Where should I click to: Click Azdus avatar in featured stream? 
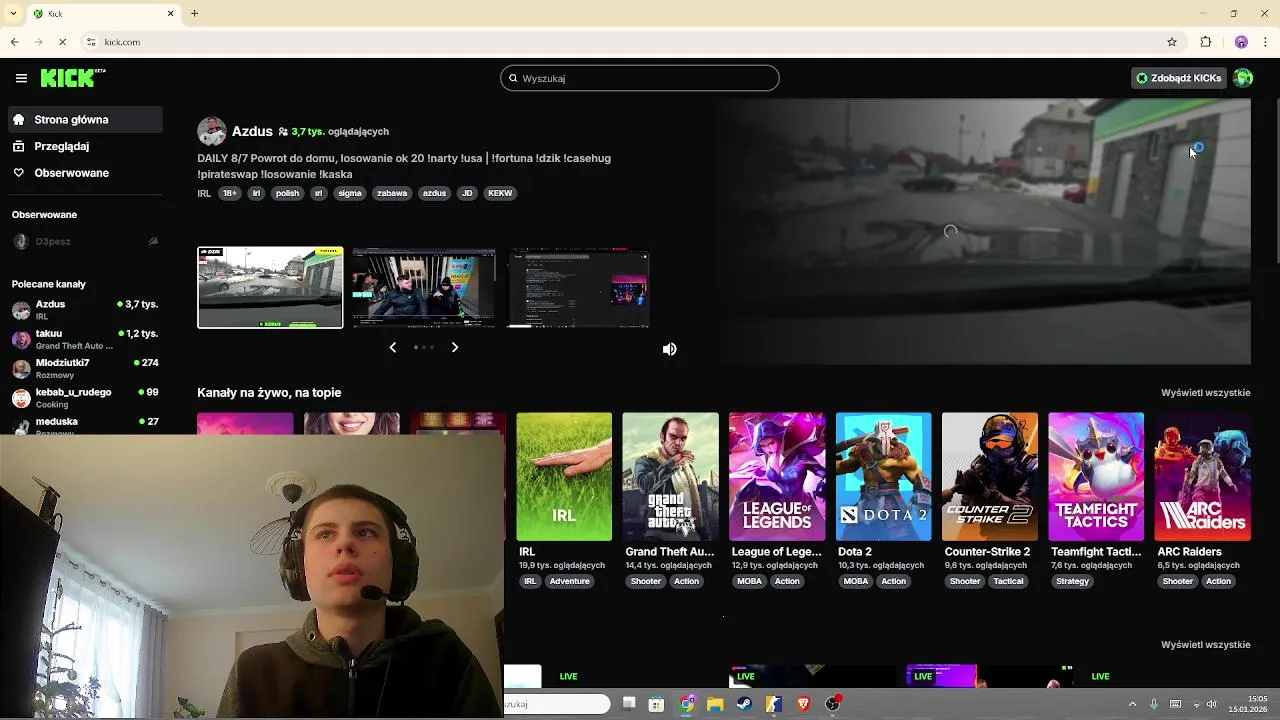(211, 131)
